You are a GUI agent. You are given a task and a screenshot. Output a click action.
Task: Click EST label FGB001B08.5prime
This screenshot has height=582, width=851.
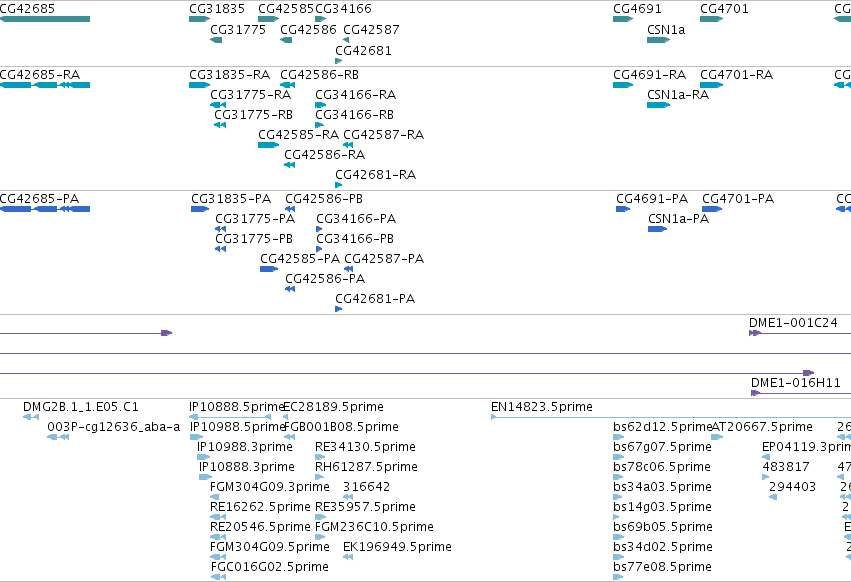[x=341, y=427]
